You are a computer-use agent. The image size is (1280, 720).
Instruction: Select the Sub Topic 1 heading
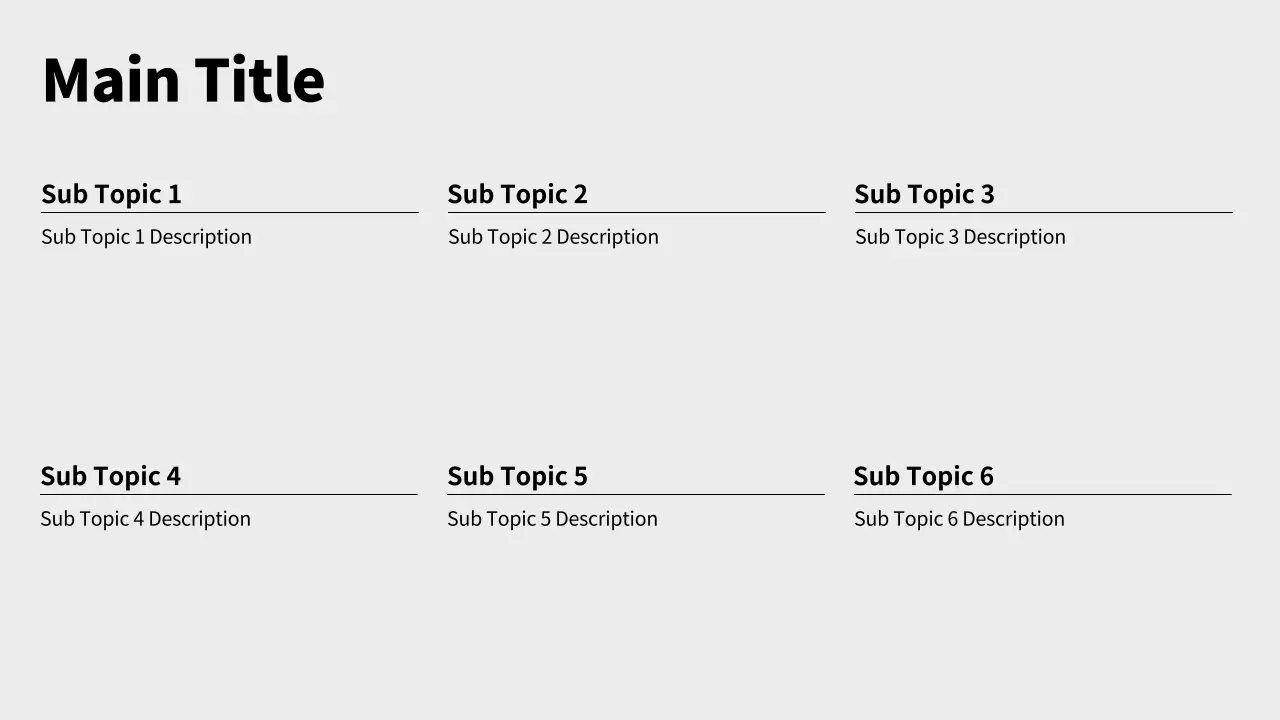point(111,194)
